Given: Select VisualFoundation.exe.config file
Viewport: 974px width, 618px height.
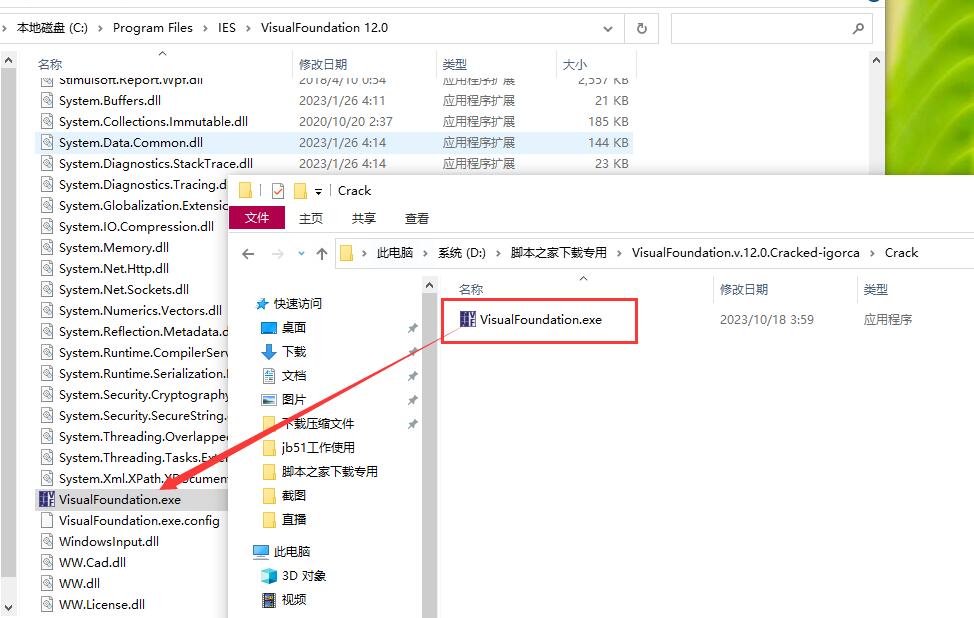Looking at the screenshot, I should click(x=139, y=520).
